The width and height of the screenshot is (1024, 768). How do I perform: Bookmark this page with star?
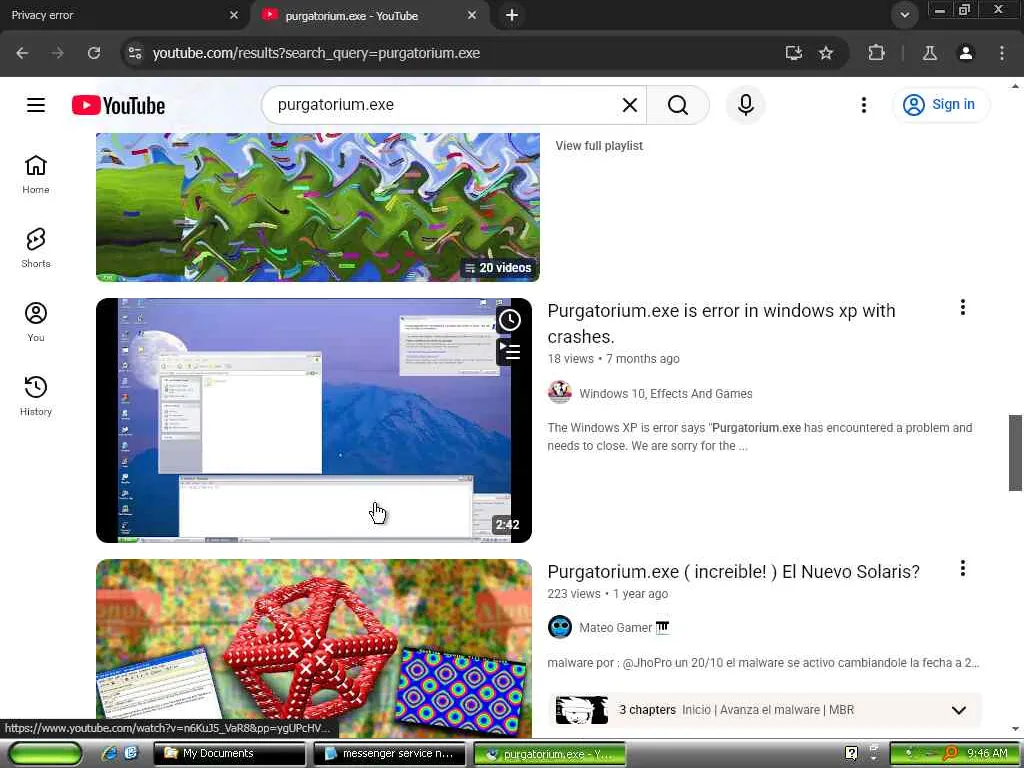[826, 53]
